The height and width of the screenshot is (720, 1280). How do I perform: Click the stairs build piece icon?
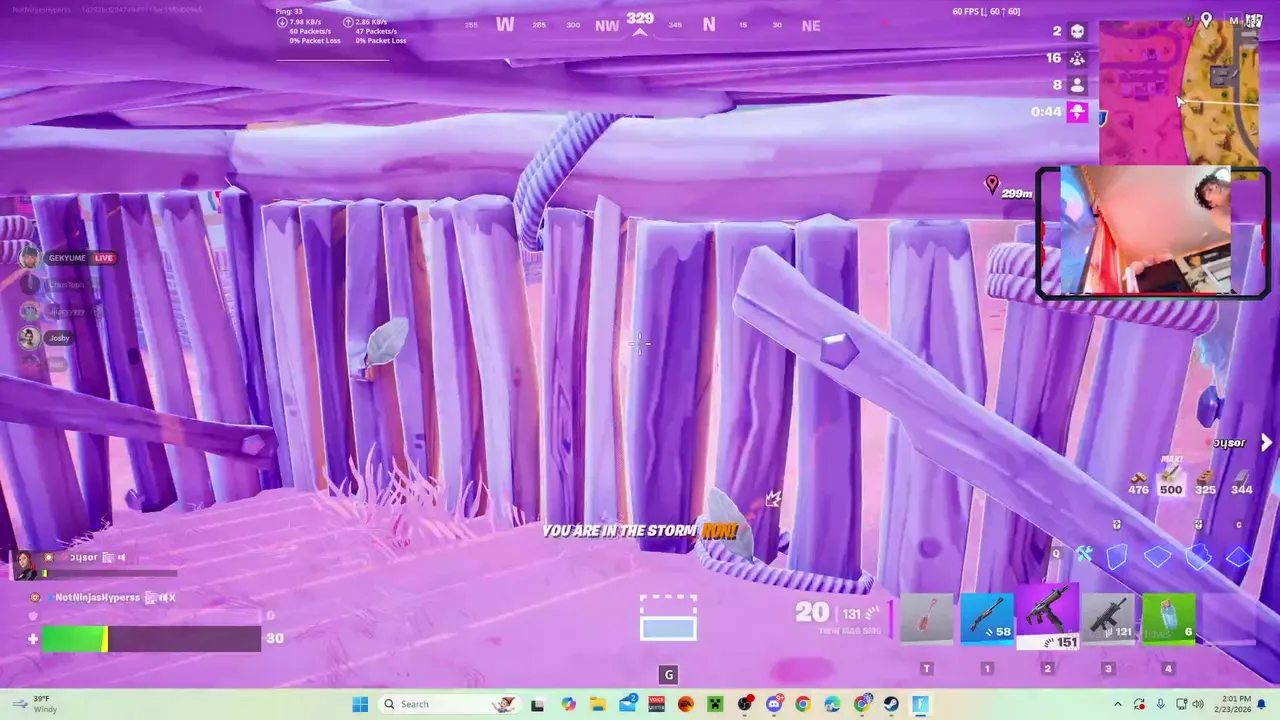pyautogui.click(x=1198, y=556)
